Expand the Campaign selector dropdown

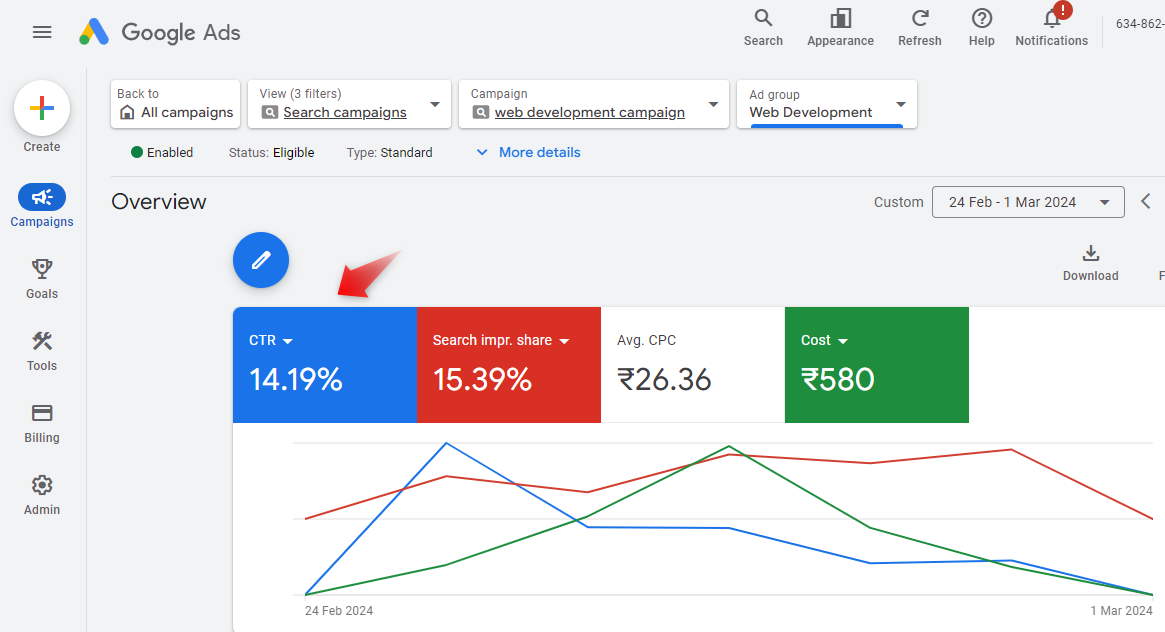coord(593,104)
